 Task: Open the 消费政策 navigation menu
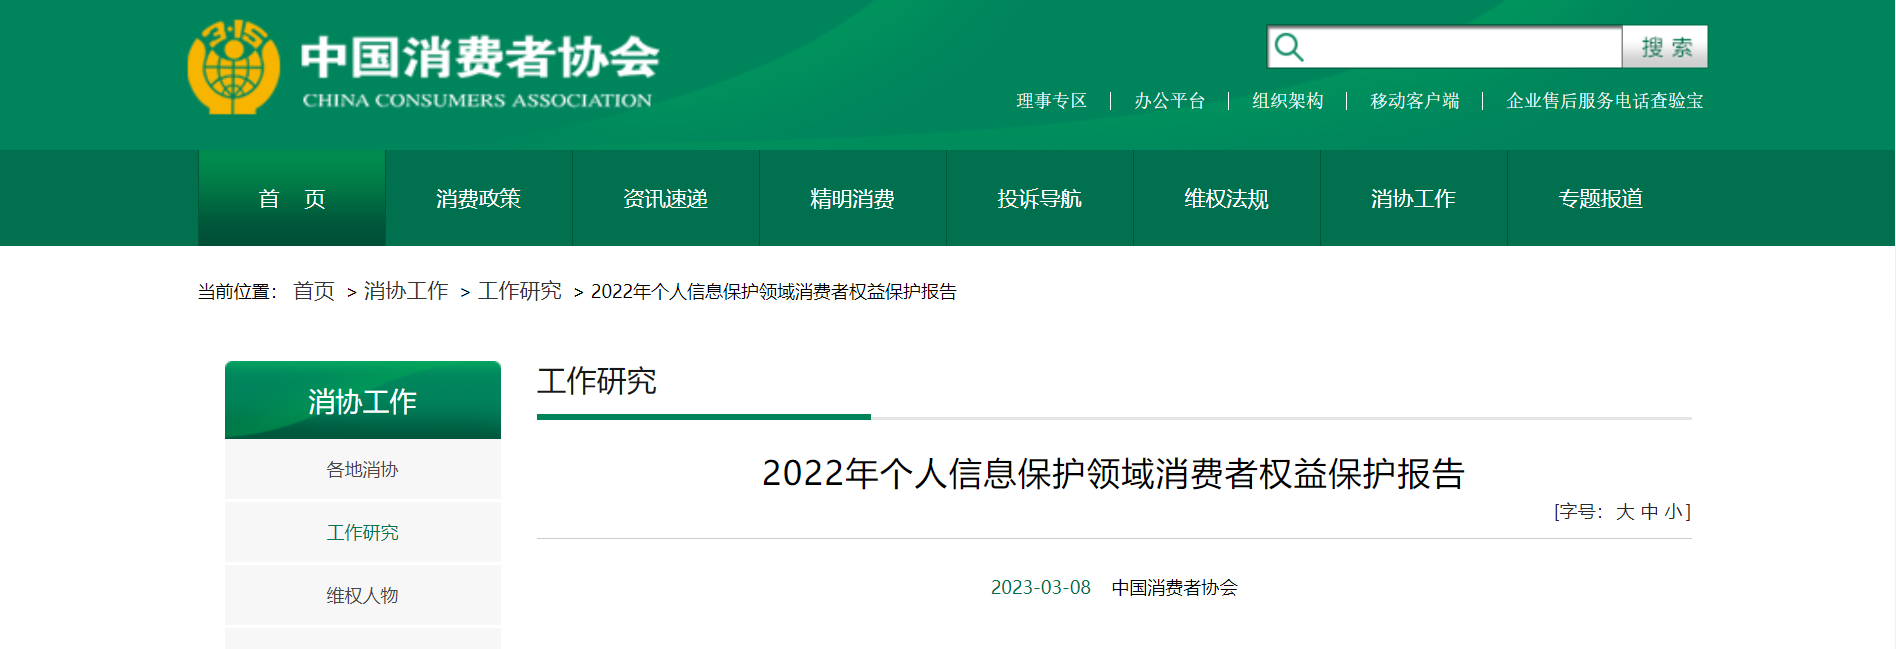tap(478, 199)
